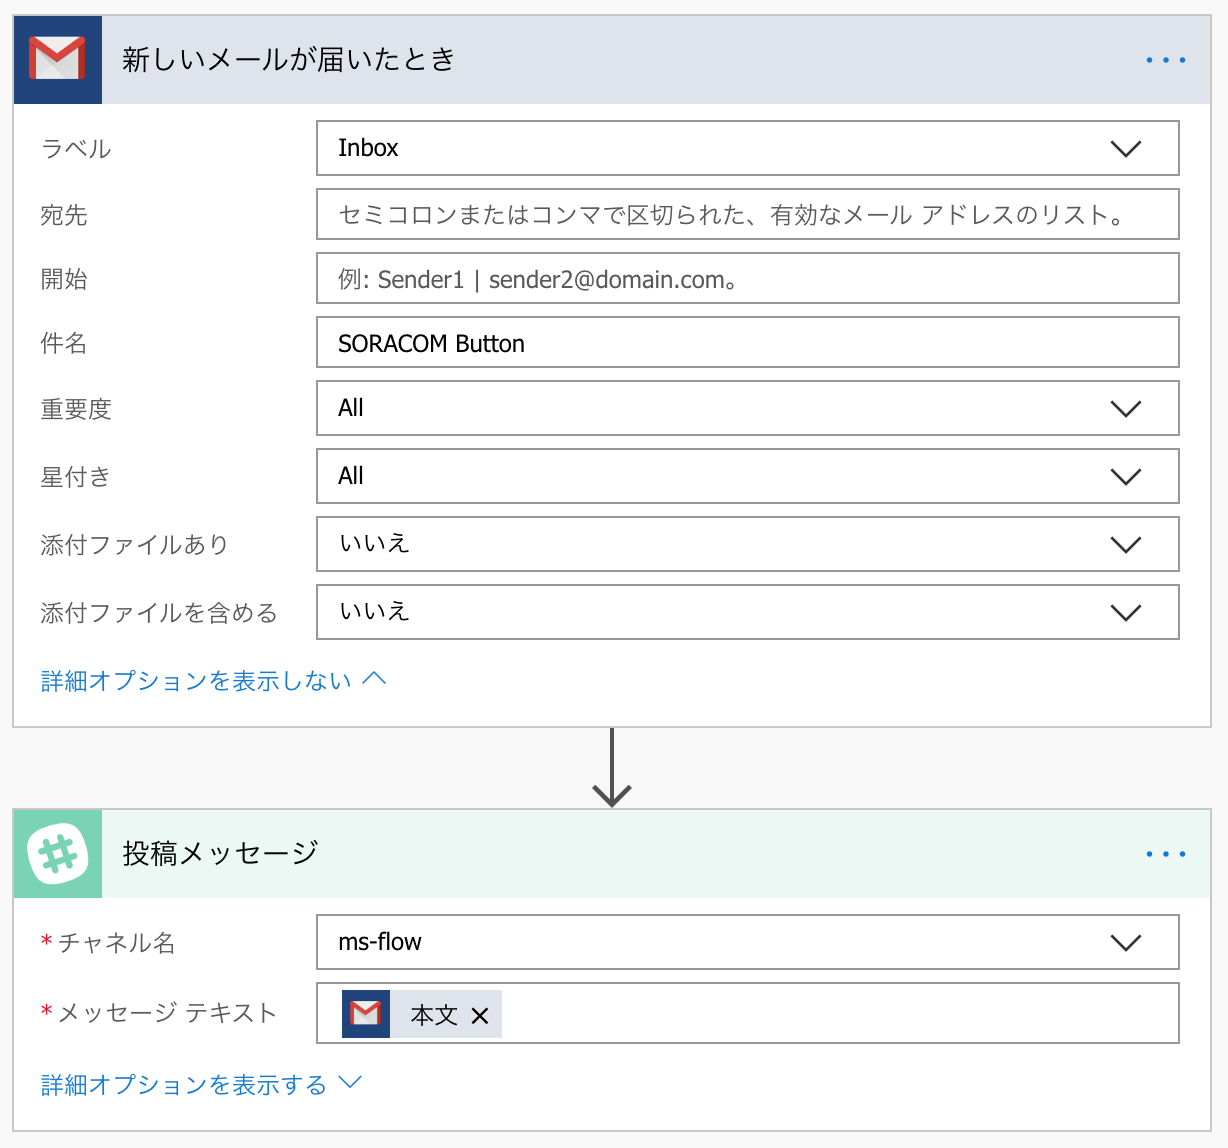
Task: Select the 投稿メッセージ card header
Action: (x=220, y=854)
